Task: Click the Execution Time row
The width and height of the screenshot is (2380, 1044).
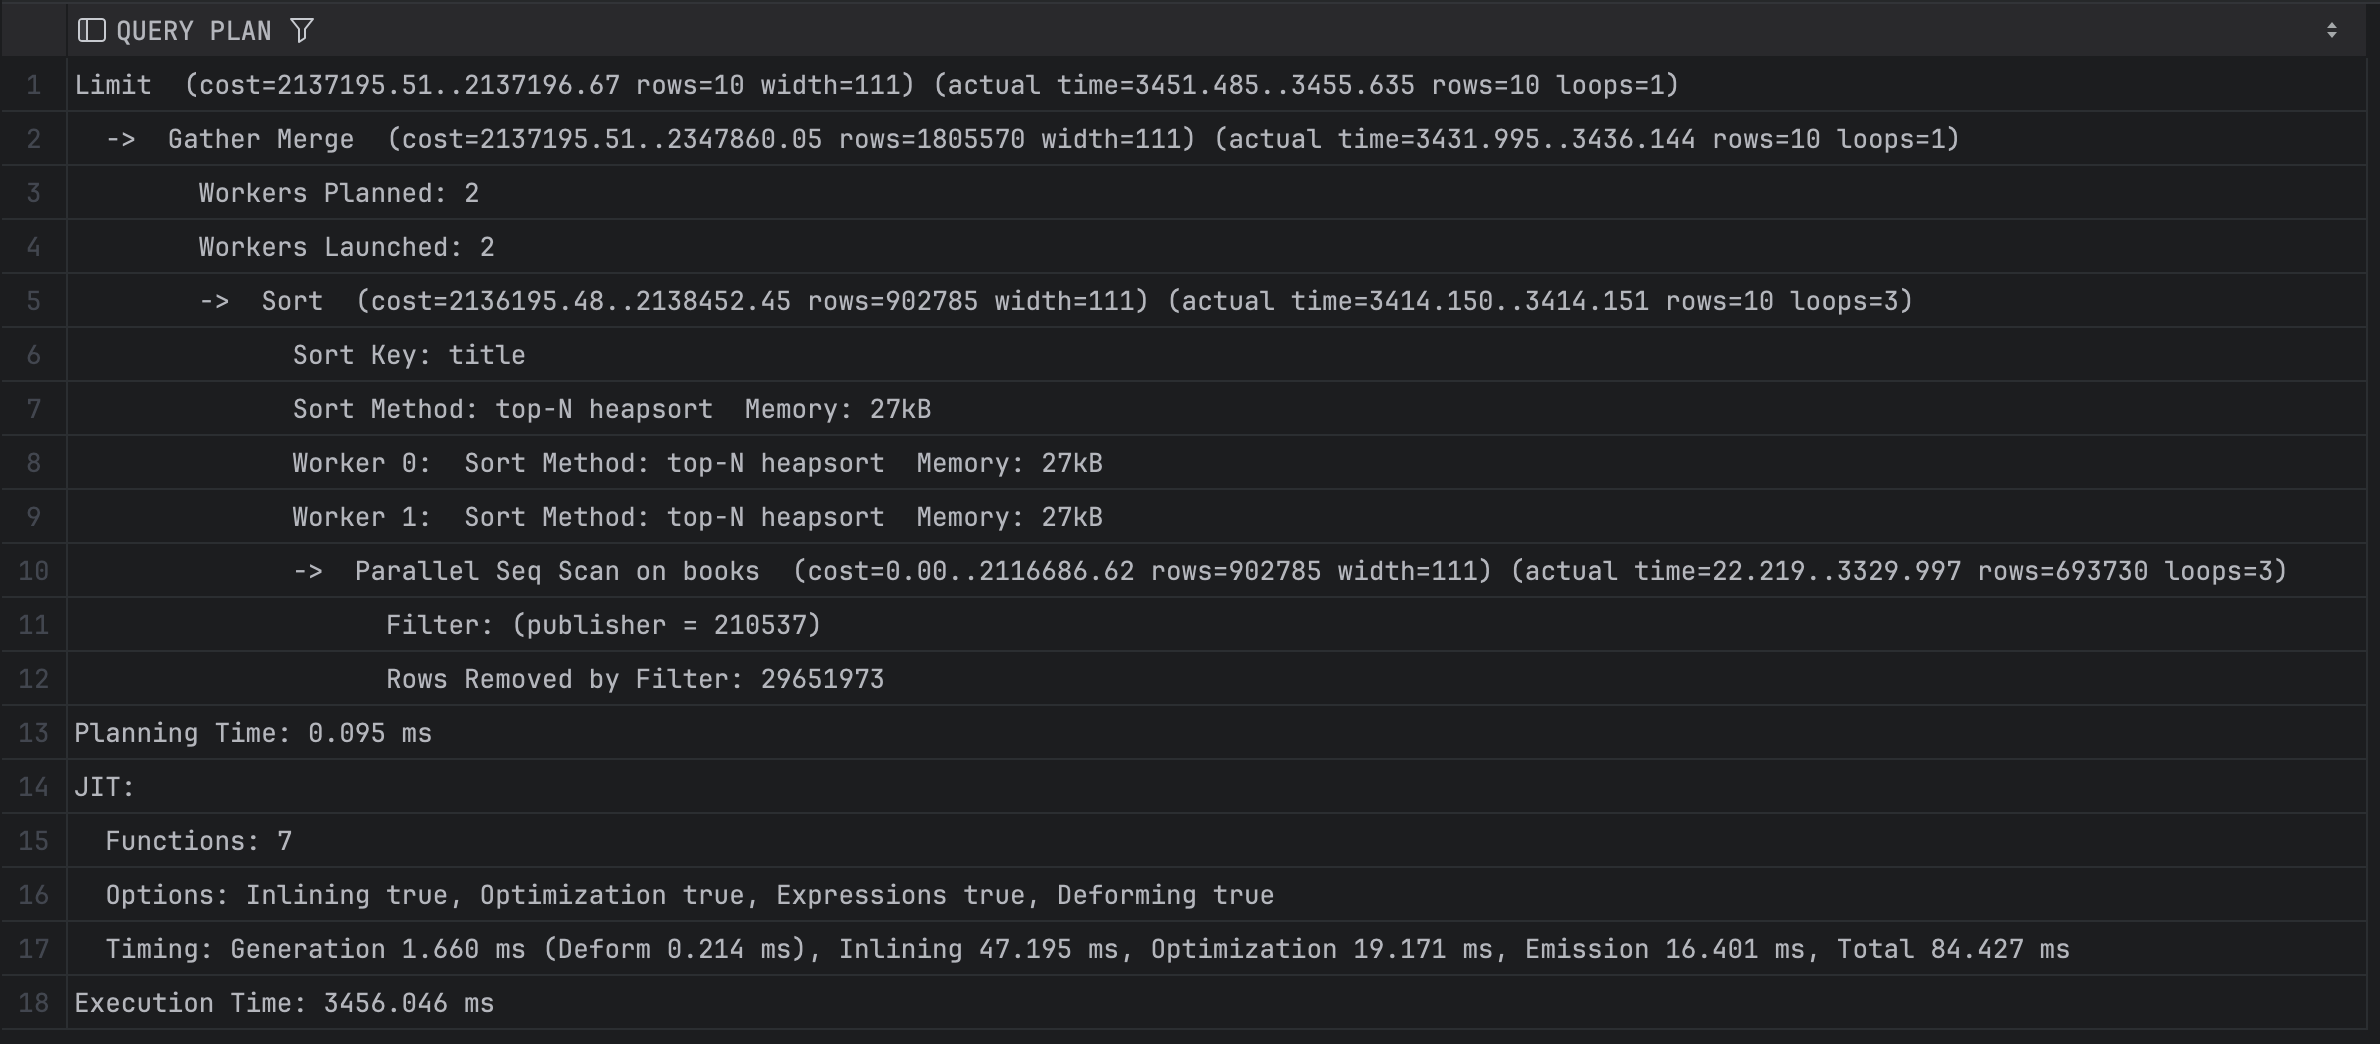Action: coord(284,1003)
